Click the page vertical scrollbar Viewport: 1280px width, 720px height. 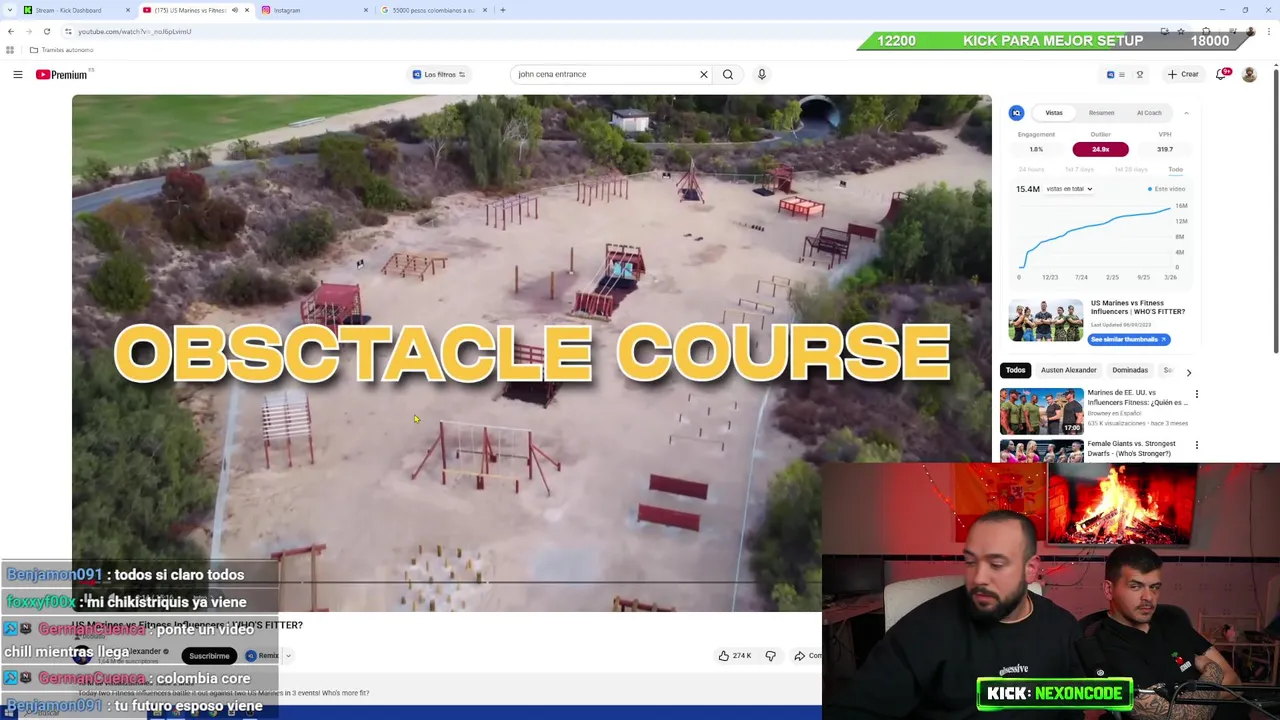click(x=1275, y=210)
